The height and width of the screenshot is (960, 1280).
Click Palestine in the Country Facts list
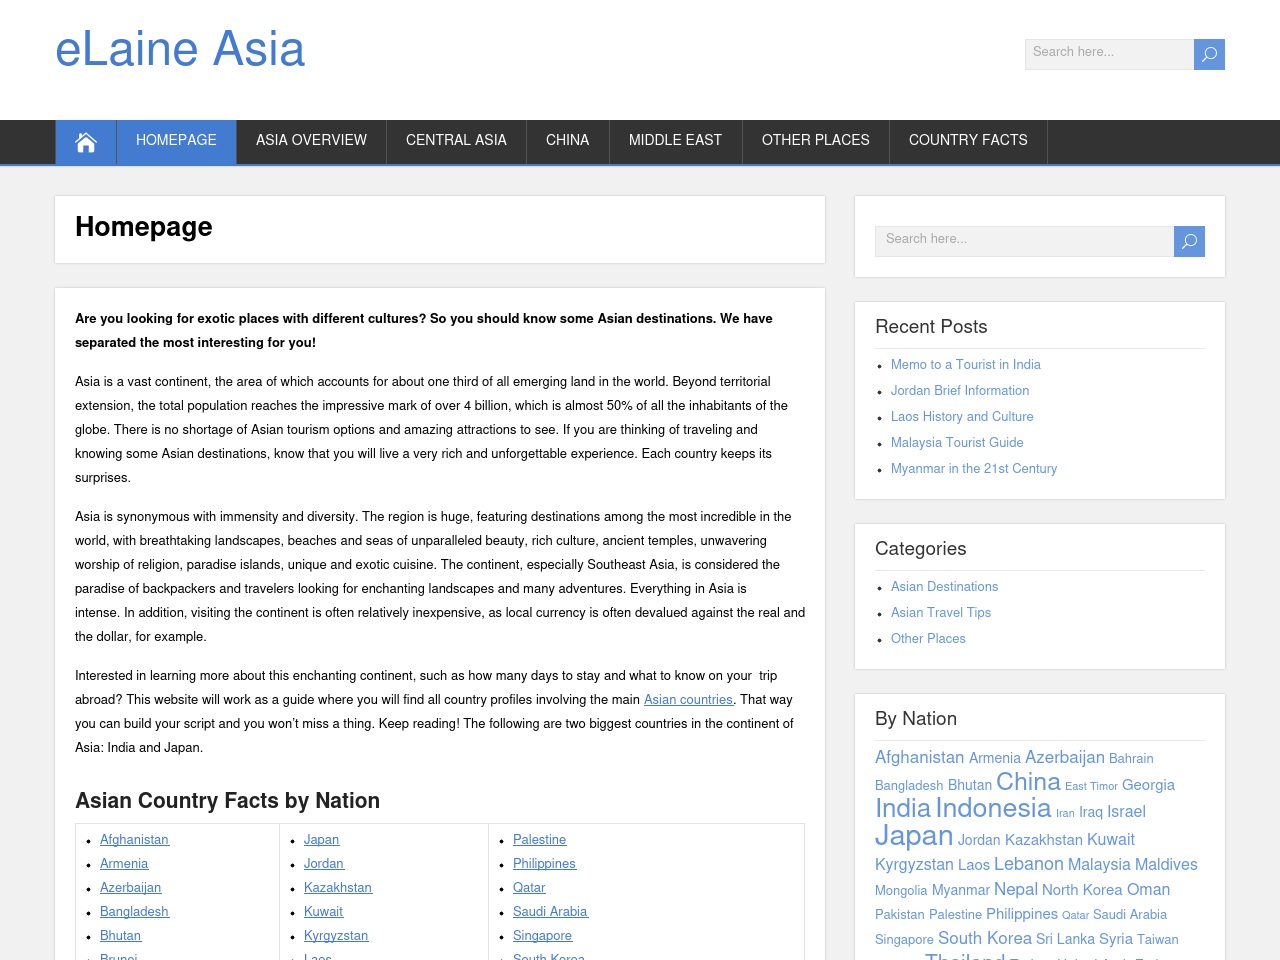point(539,840)
